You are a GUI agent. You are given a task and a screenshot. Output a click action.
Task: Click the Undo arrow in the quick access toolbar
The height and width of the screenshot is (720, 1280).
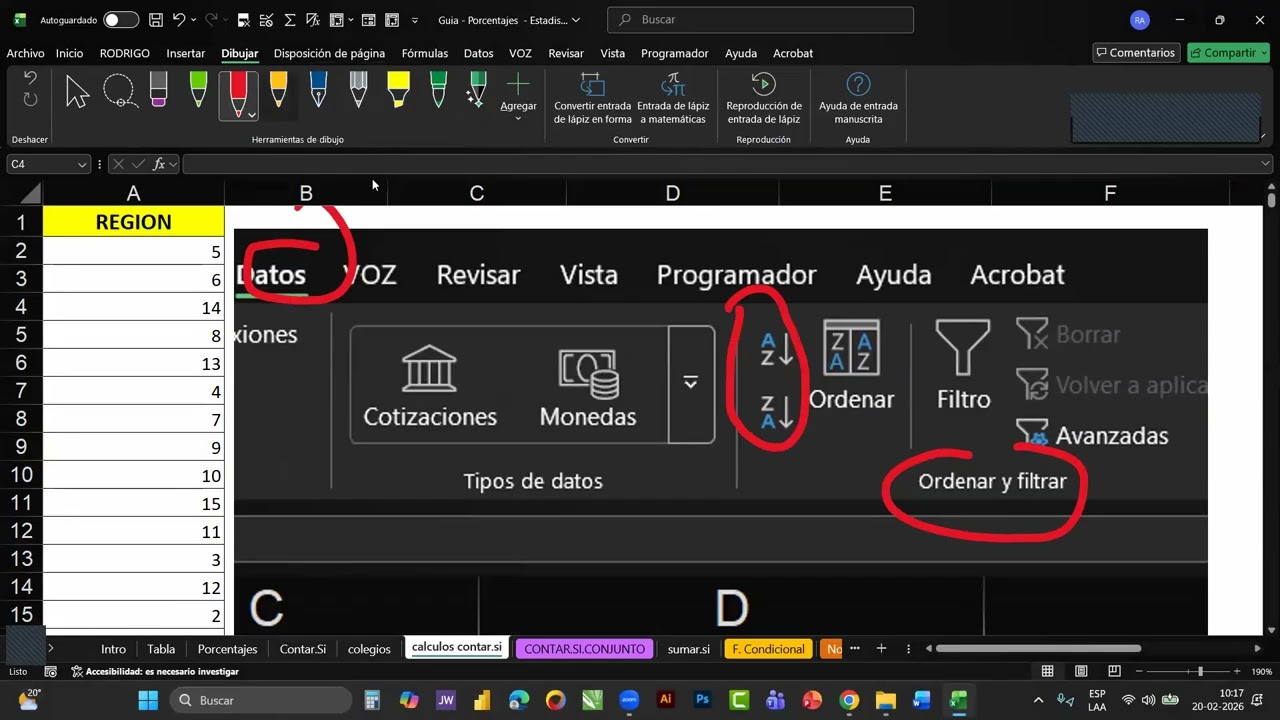coord(179,20)
